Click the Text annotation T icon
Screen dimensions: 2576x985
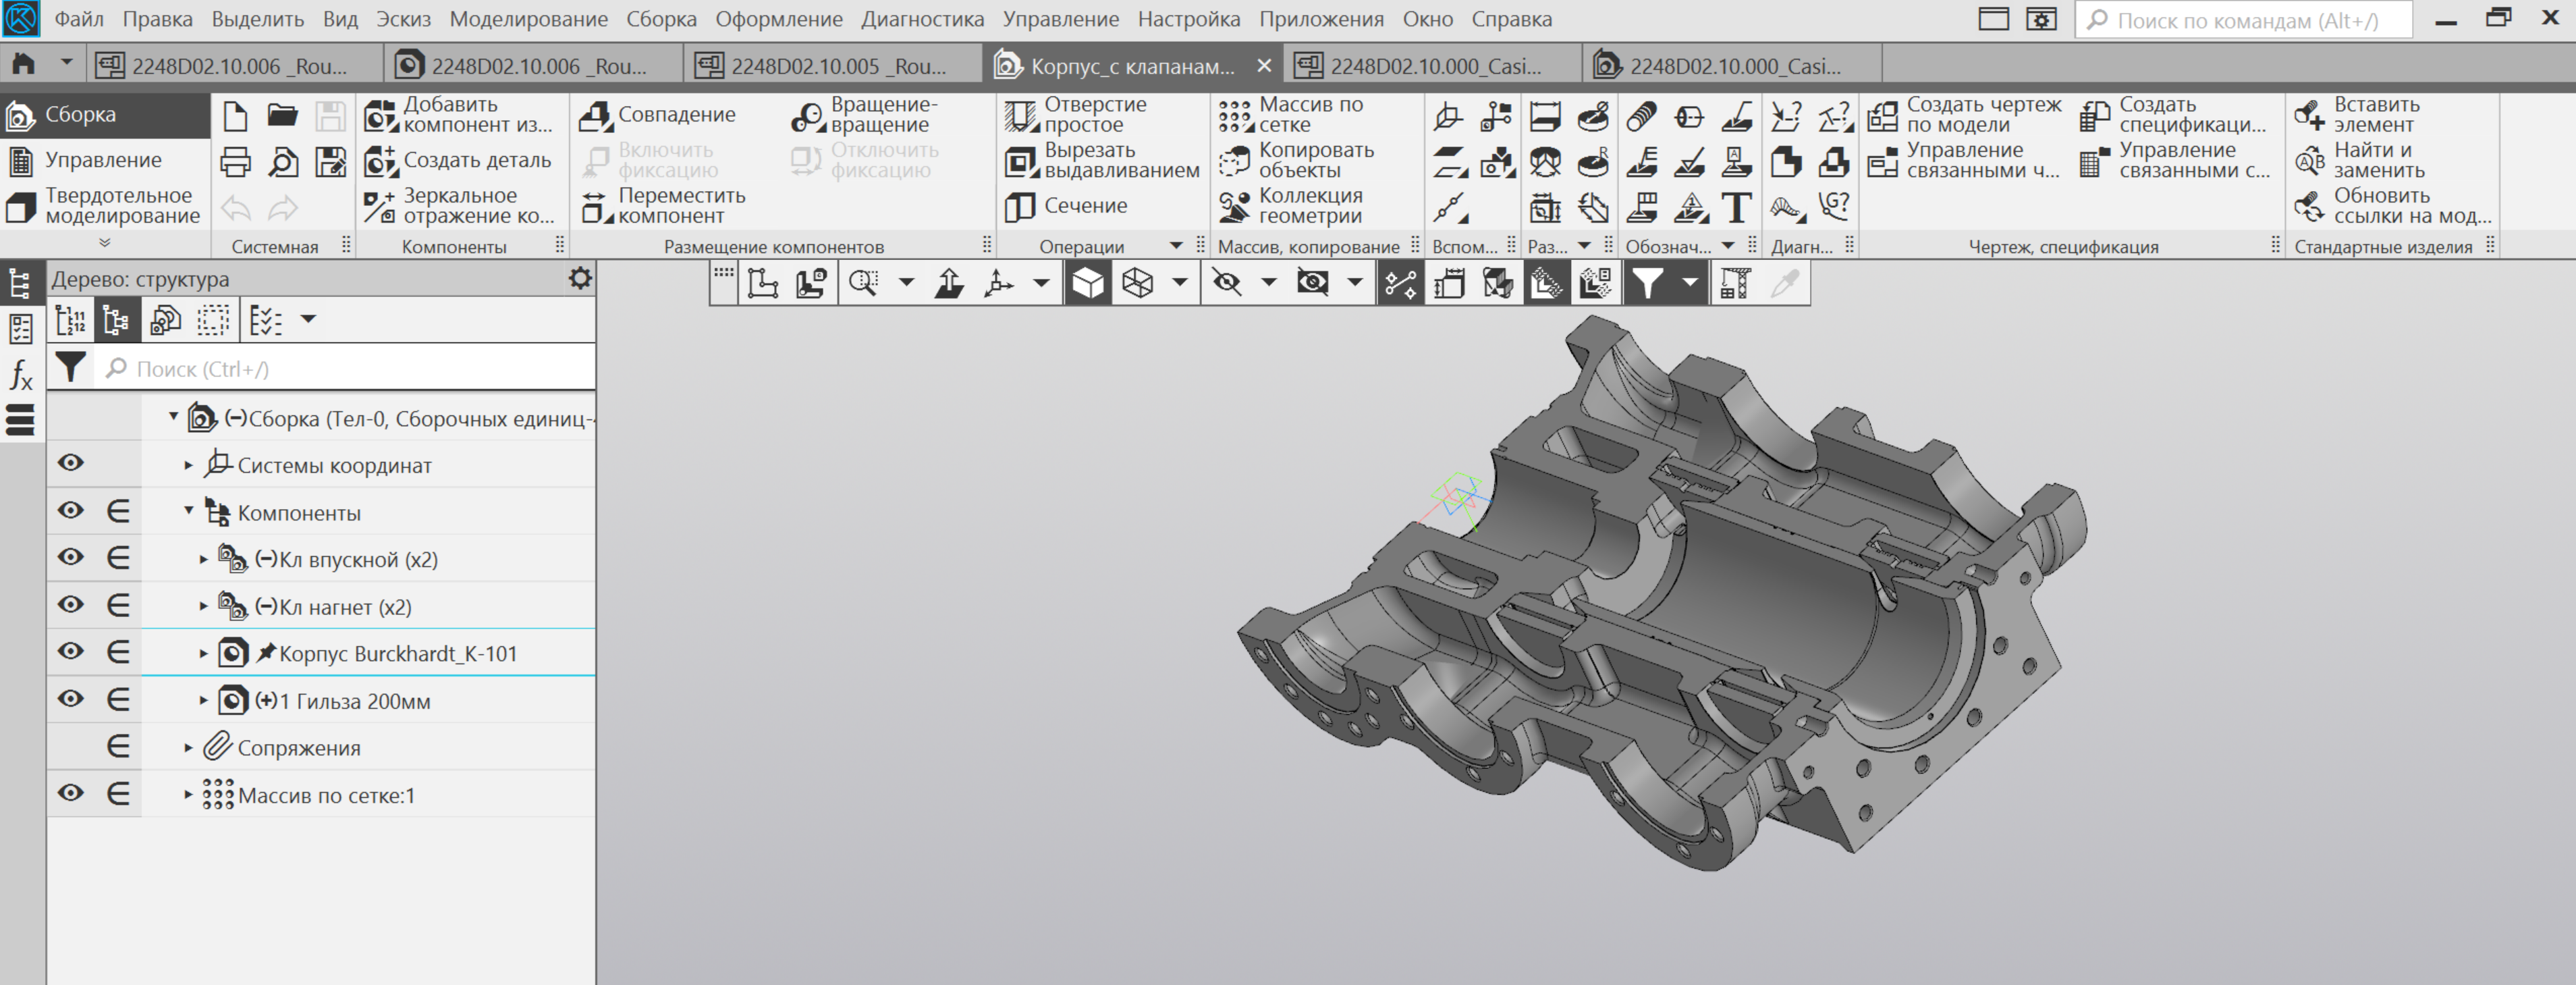[x=1736, y=208]
